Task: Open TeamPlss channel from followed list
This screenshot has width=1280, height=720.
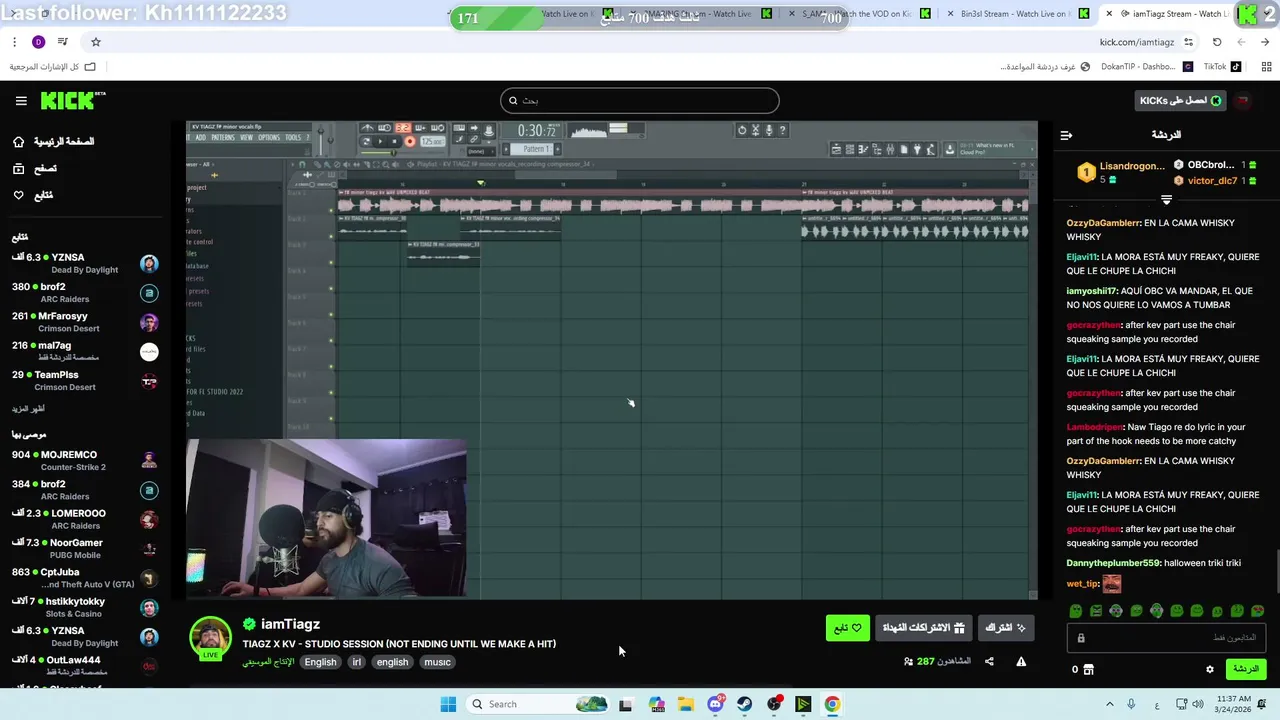Action: click(x=85, y=380)
